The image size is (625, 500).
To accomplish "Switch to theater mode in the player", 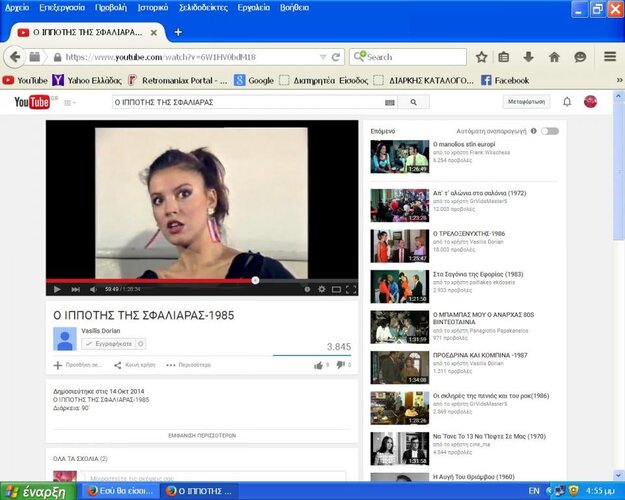I will click(336, 289).
